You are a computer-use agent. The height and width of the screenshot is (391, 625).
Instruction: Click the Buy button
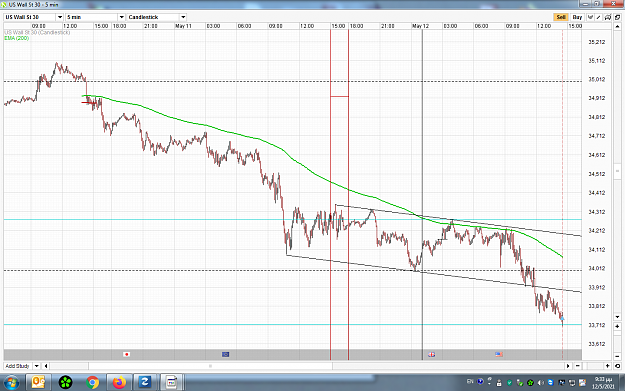click(577, 17)
